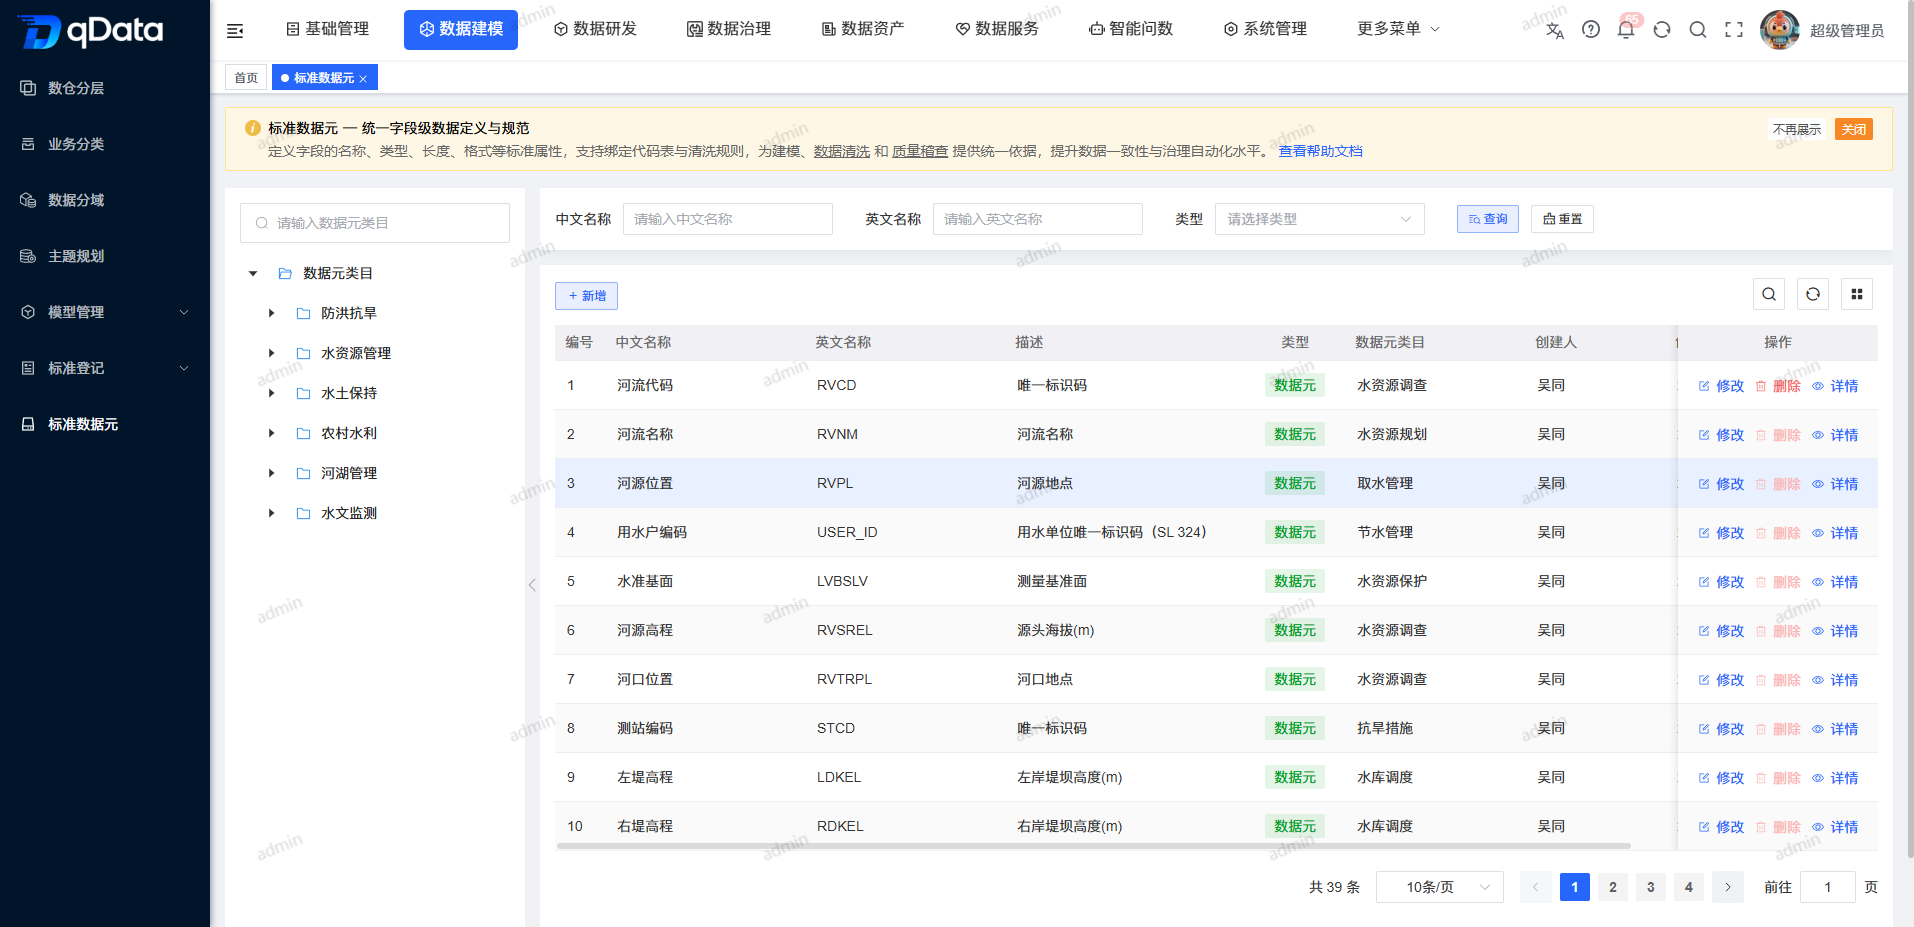1914x927 pixels.
Task: Open 数仓分层 in sidebar
Action: pyautogui.click(x=105, y=88)
